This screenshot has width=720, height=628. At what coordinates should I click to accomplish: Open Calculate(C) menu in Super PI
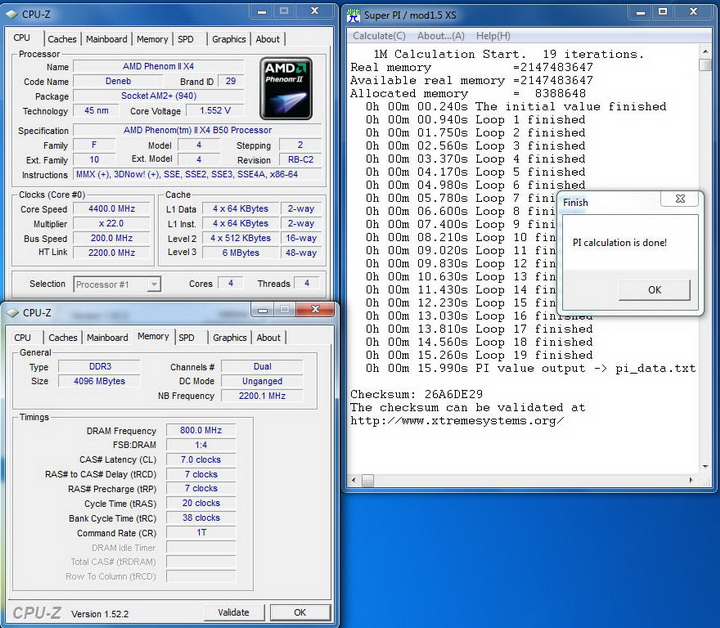379,36
